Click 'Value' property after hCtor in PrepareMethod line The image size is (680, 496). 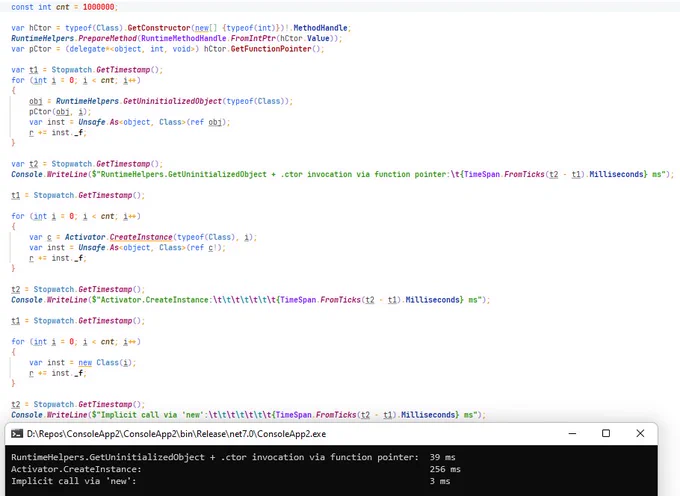(x=318, y=38)
